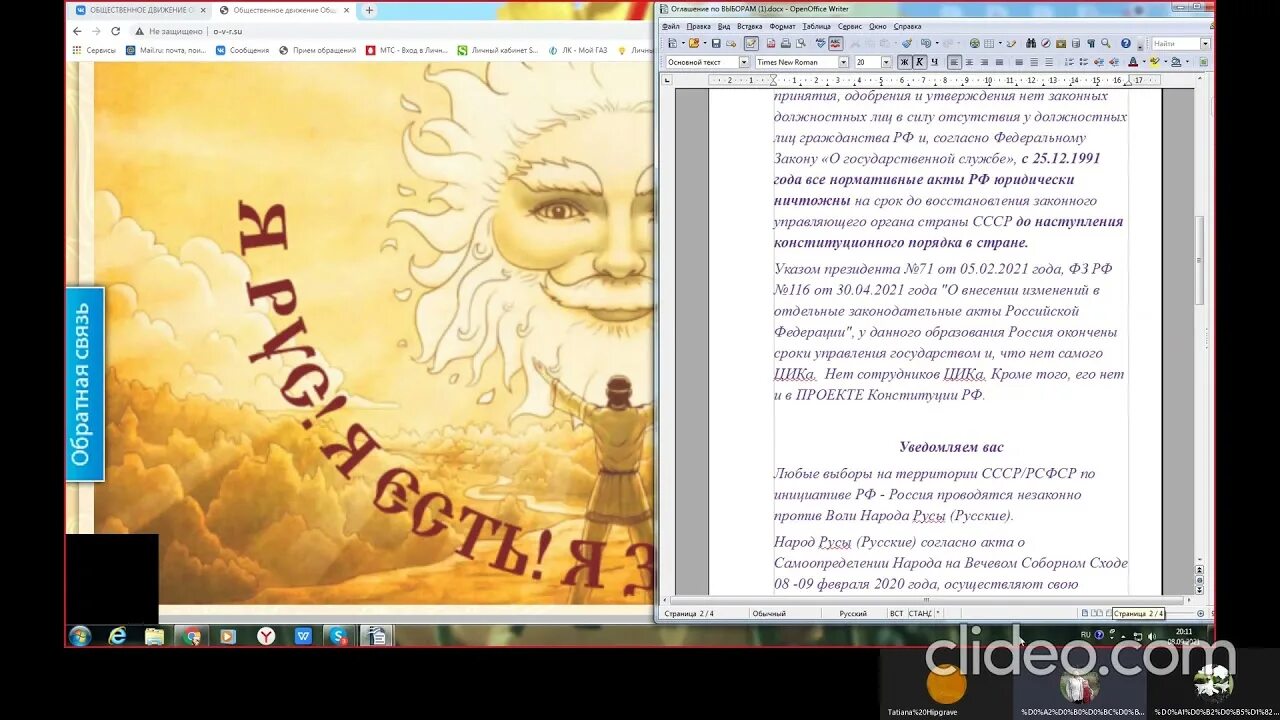Open the Правка menu

[699, 26]
